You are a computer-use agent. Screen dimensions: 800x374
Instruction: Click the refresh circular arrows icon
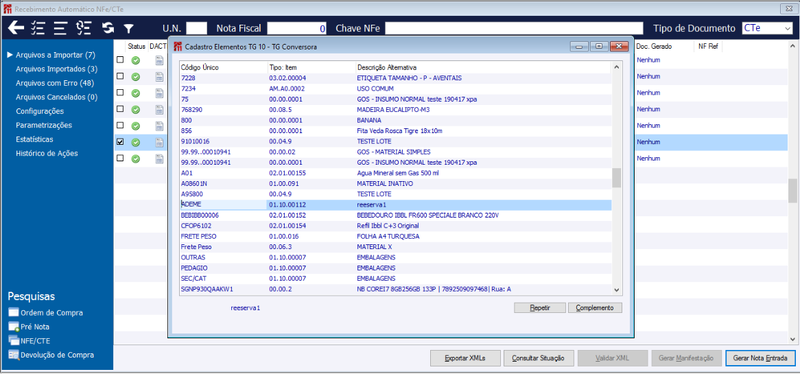point(108,28)
